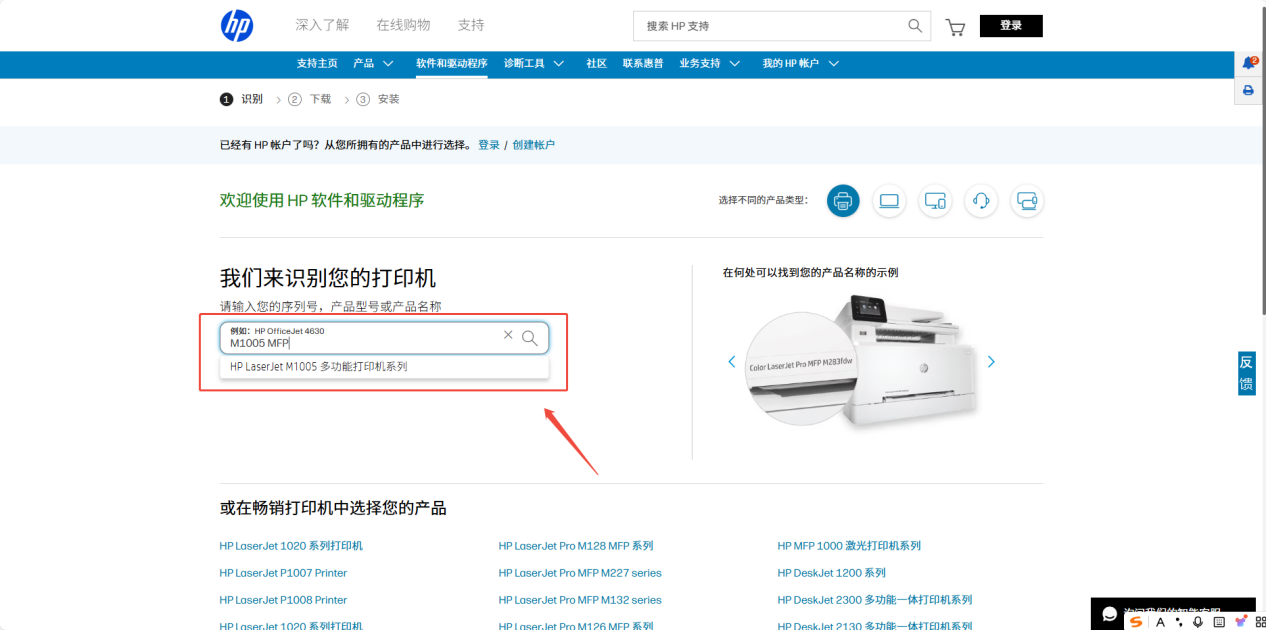
Task: Open the 软件和驱动程序 tab
Action: [452, 63]
